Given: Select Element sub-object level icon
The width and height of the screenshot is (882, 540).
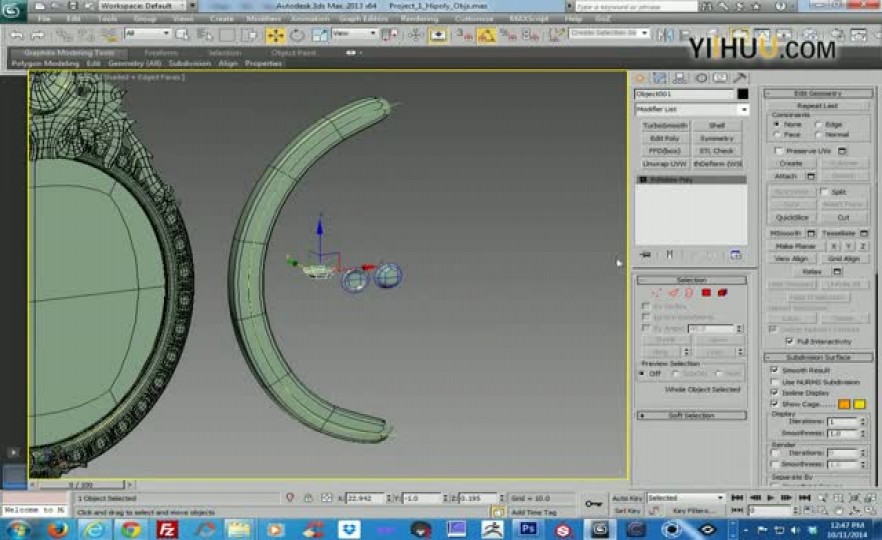Looking at the screenshot, I should (722, 292).
